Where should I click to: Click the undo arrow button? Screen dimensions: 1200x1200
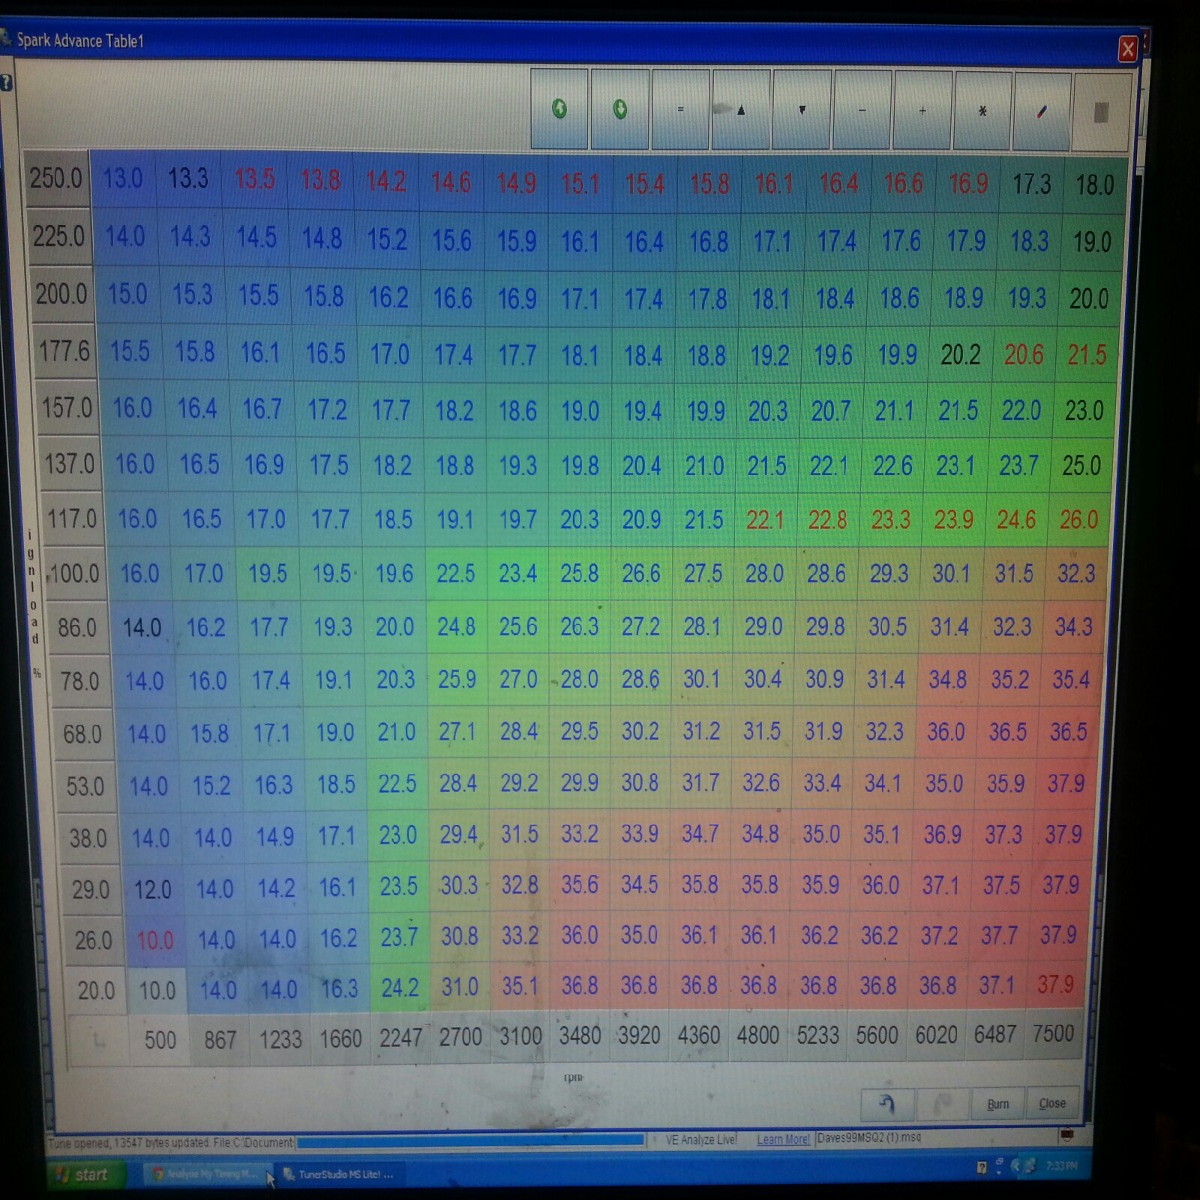click(x=887, y=1103)
